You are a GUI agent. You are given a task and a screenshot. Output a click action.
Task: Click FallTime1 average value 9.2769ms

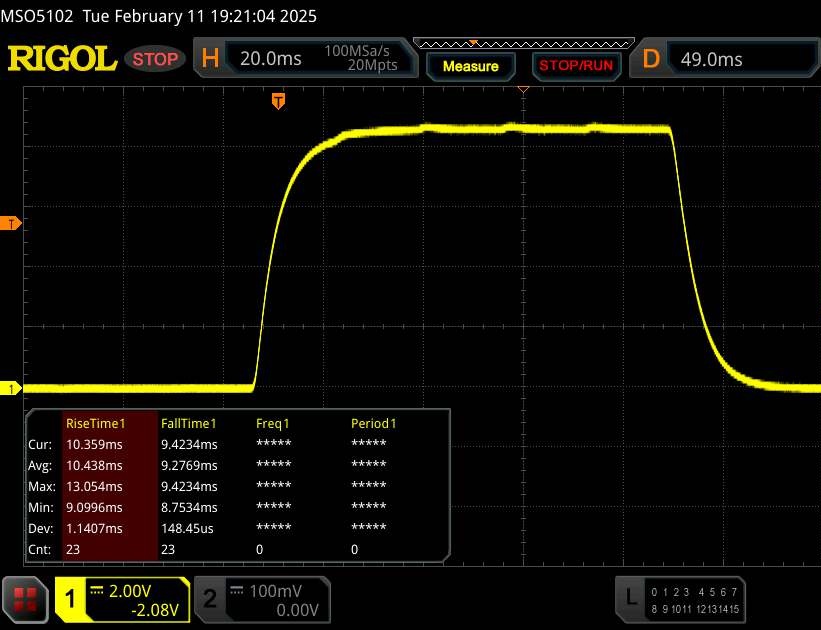click(189, 465)
